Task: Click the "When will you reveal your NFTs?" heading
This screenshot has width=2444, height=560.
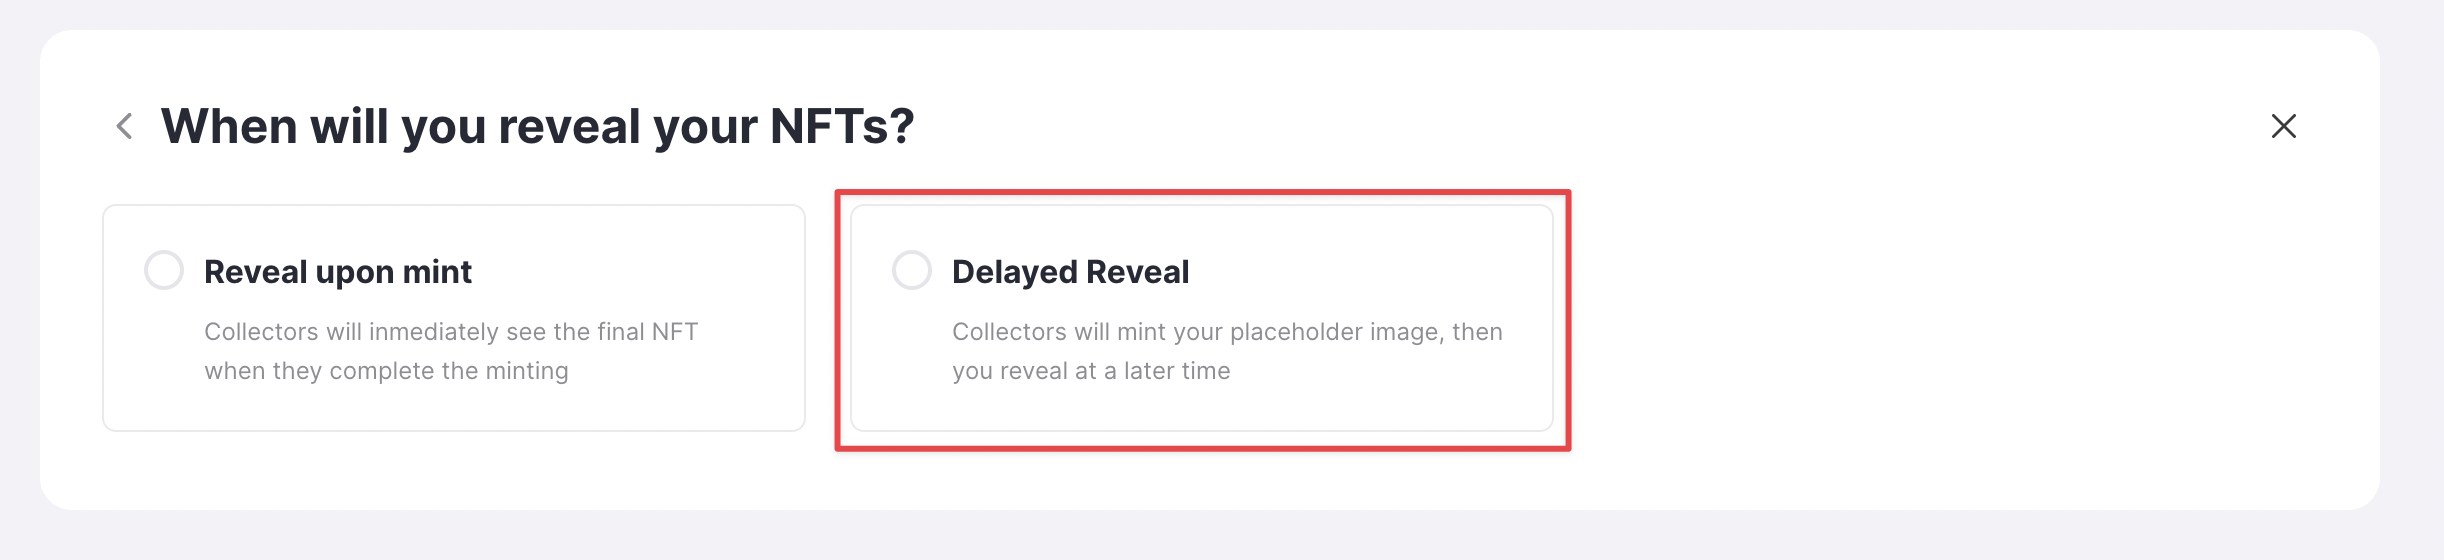Action: [x=537, y=126]
